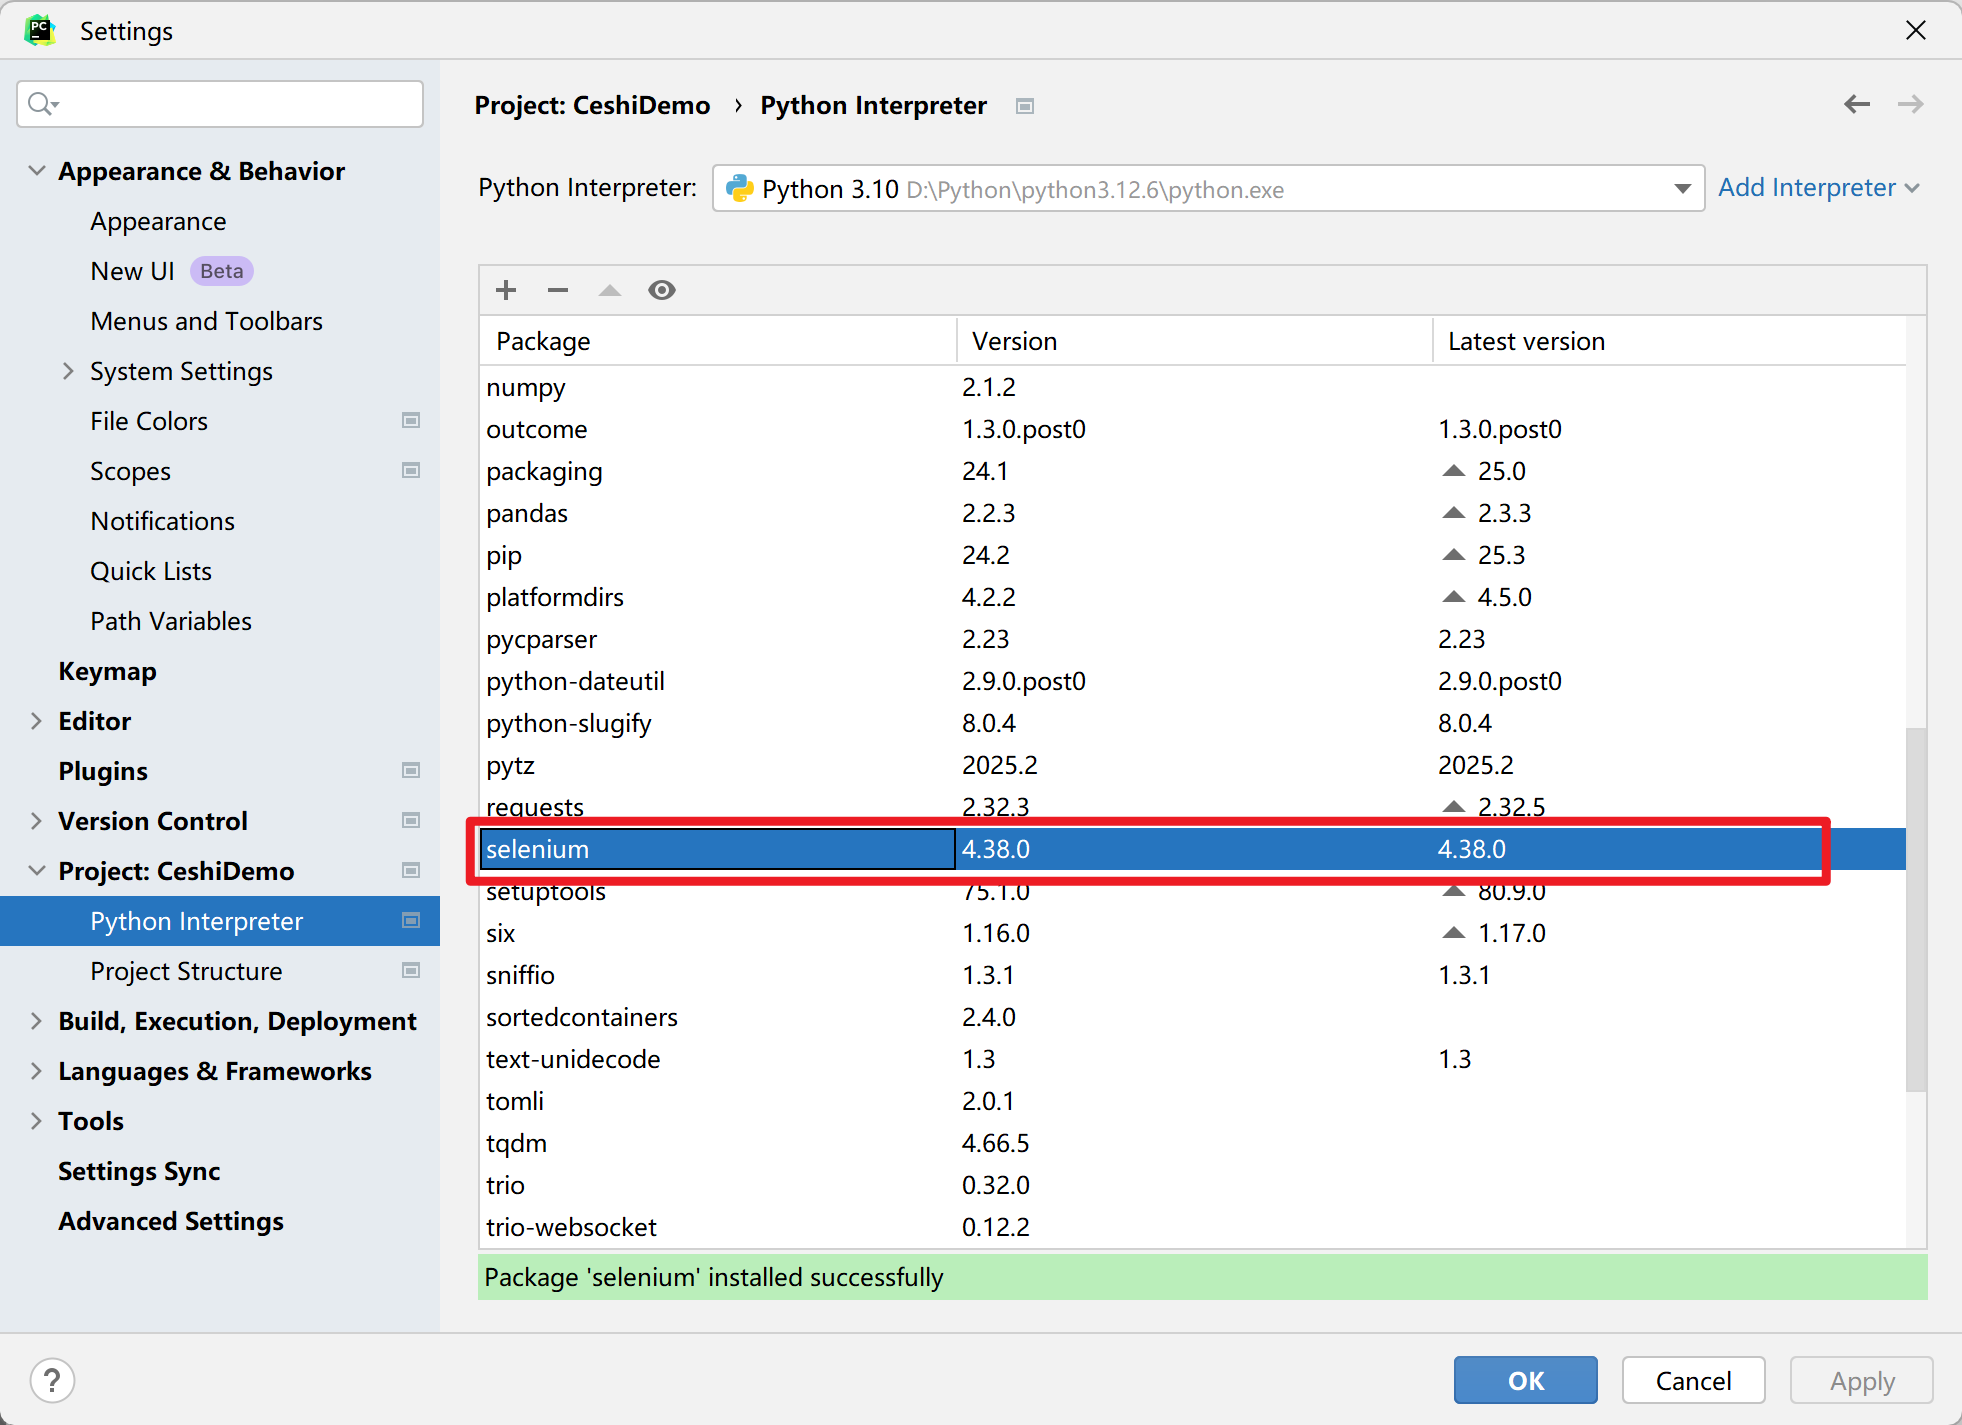This screenshot has width=1962, height=1425.
Task: Select the text-unidecode package row
Action: tap(1193, 1059)
